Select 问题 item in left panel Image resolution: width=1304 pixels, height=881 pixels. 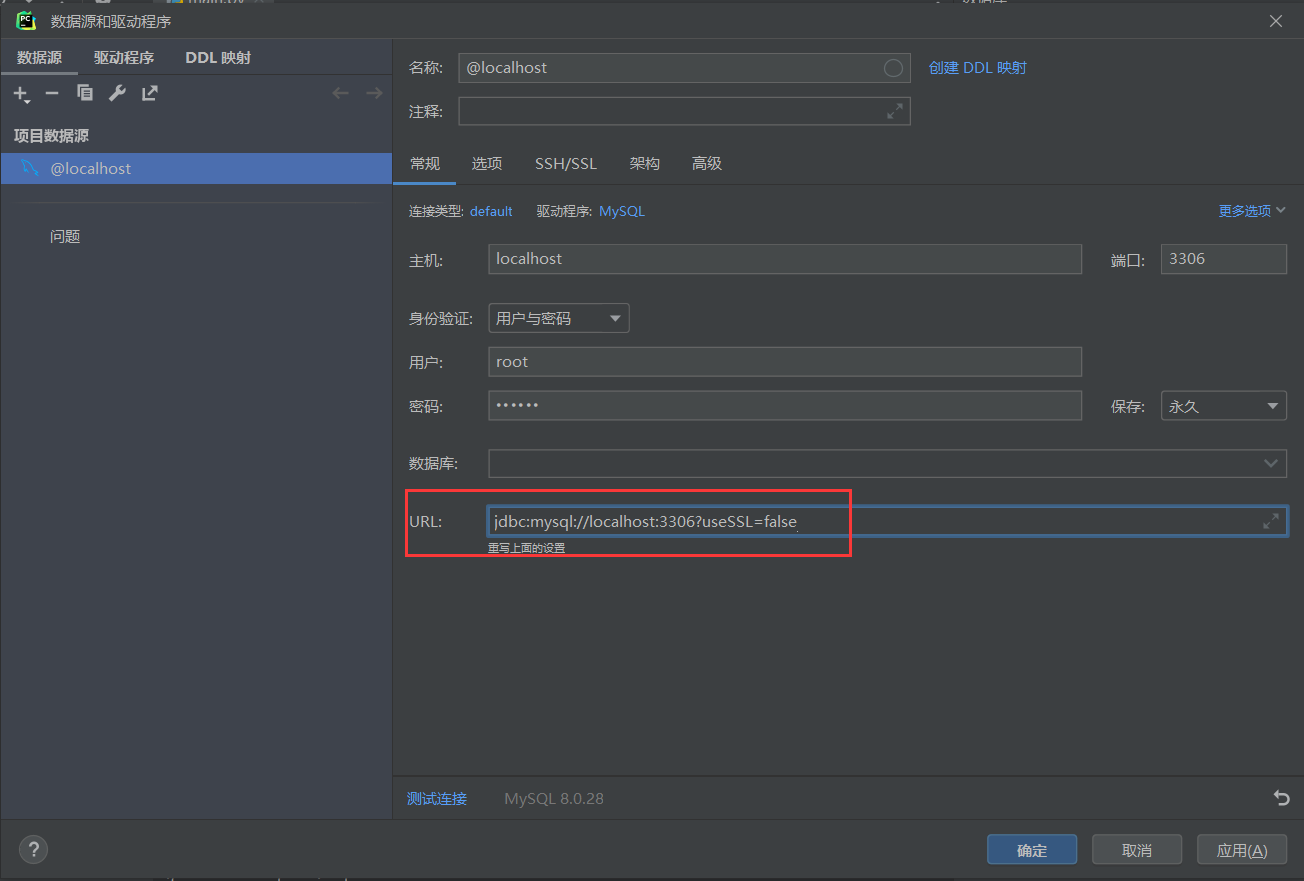click(x=65, y=237)
